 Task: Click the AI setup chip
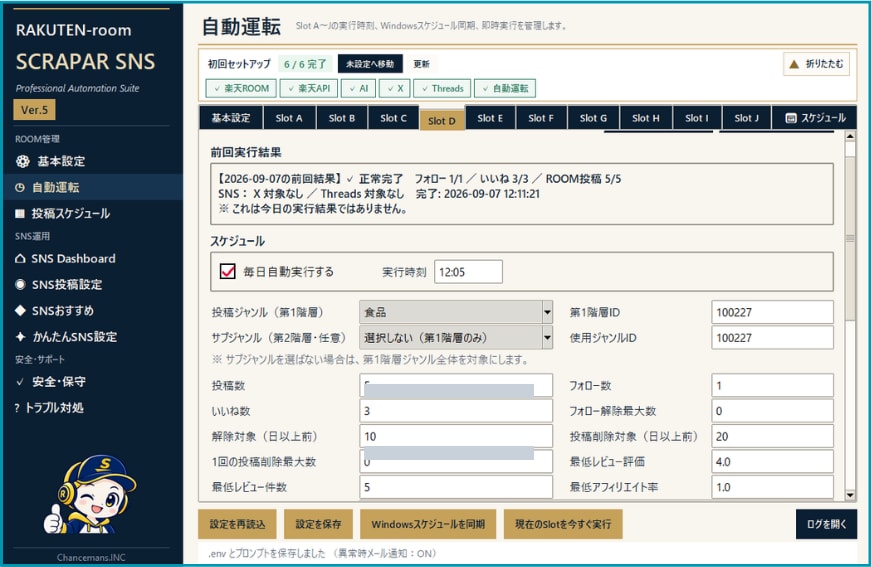(x=359, y=88)
